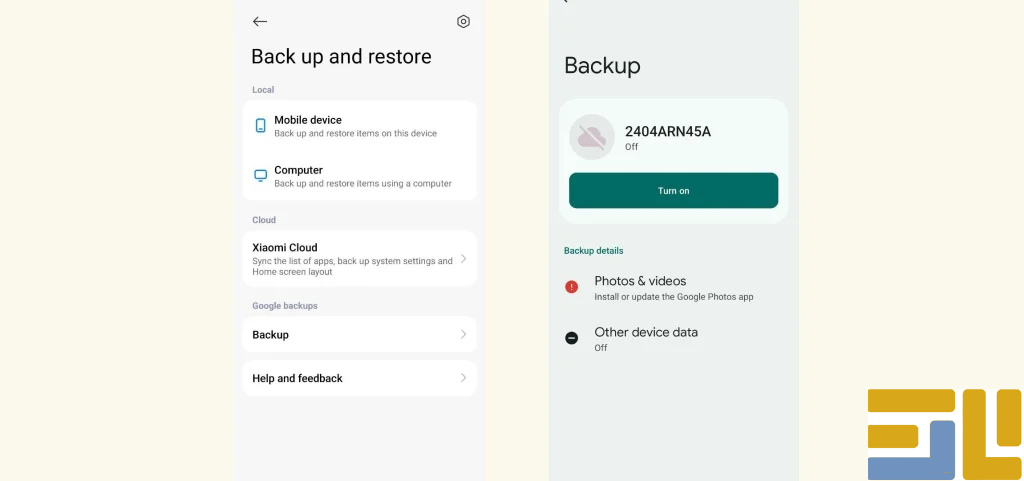Select Other device data item
Screen dimensions: 1024x481
pos(646,338)
